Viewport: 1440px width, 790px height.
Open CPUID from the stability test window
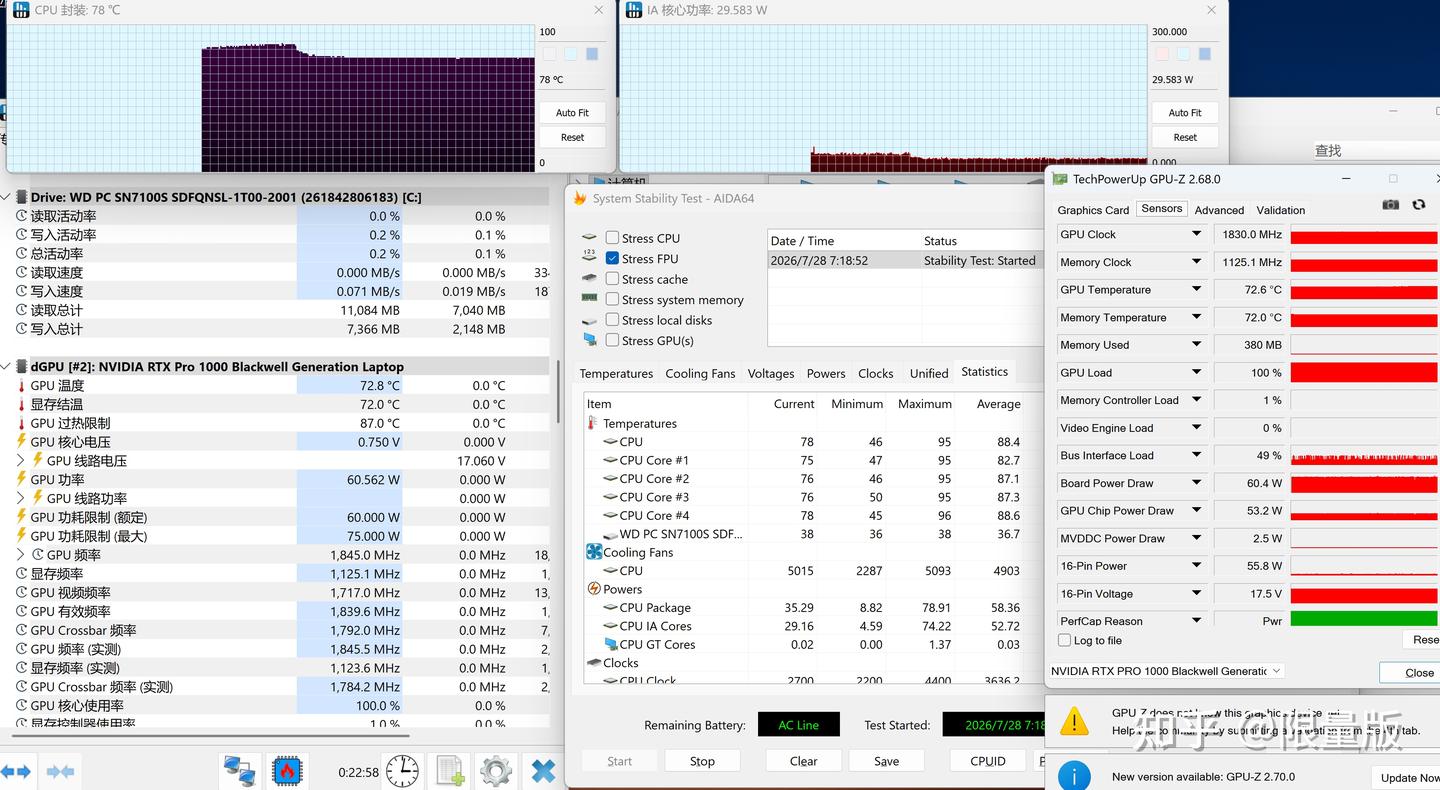pyautogui.click(x=988, y=761)
